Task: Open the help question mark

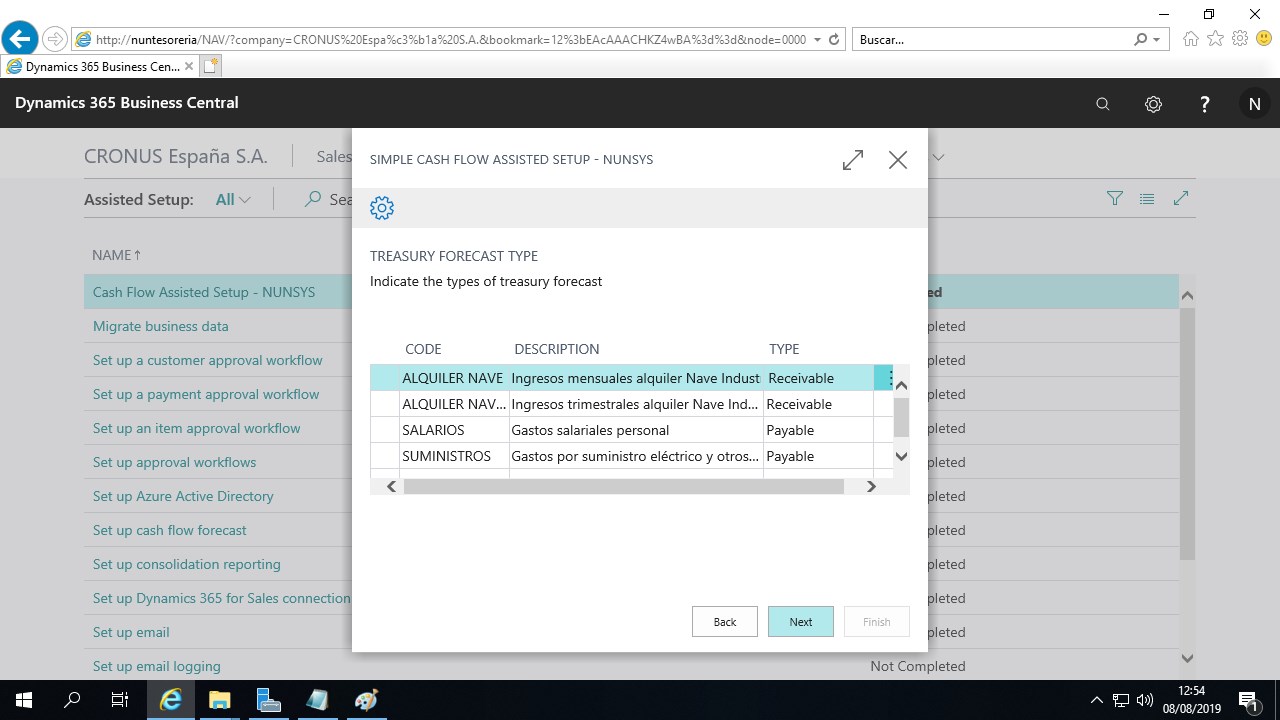Action: [1204, 104]
